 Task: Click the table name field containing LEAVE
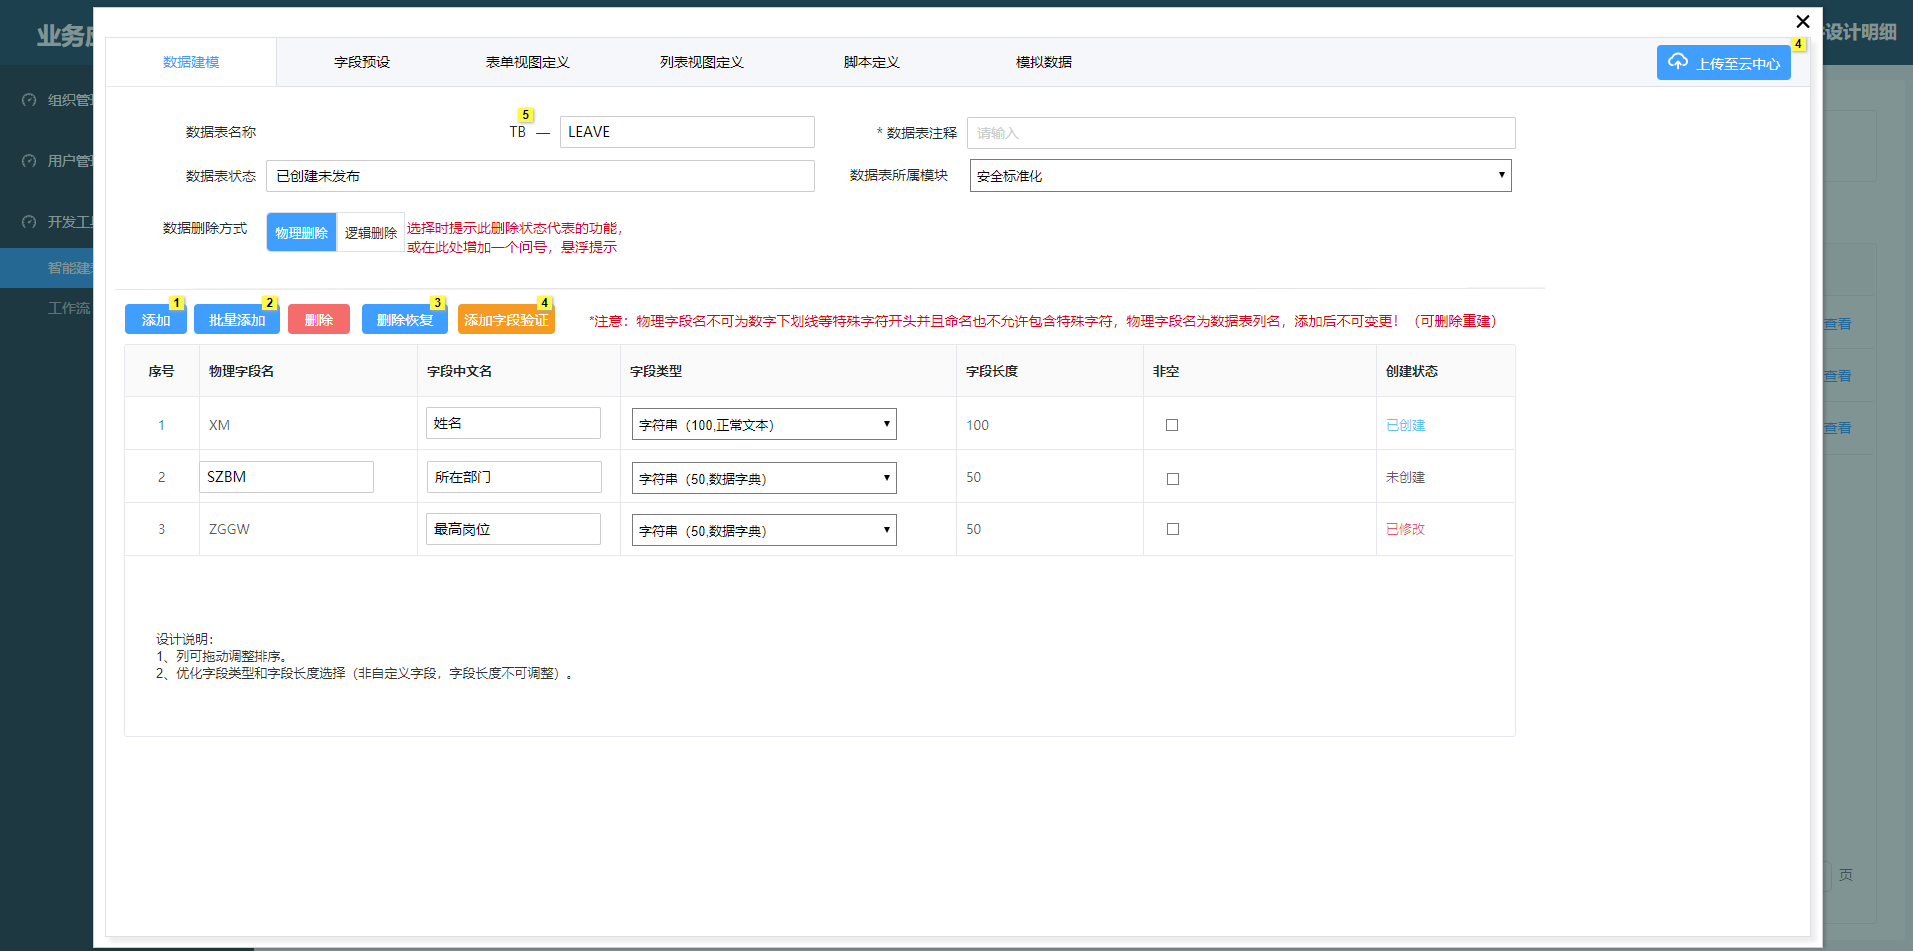687,132
